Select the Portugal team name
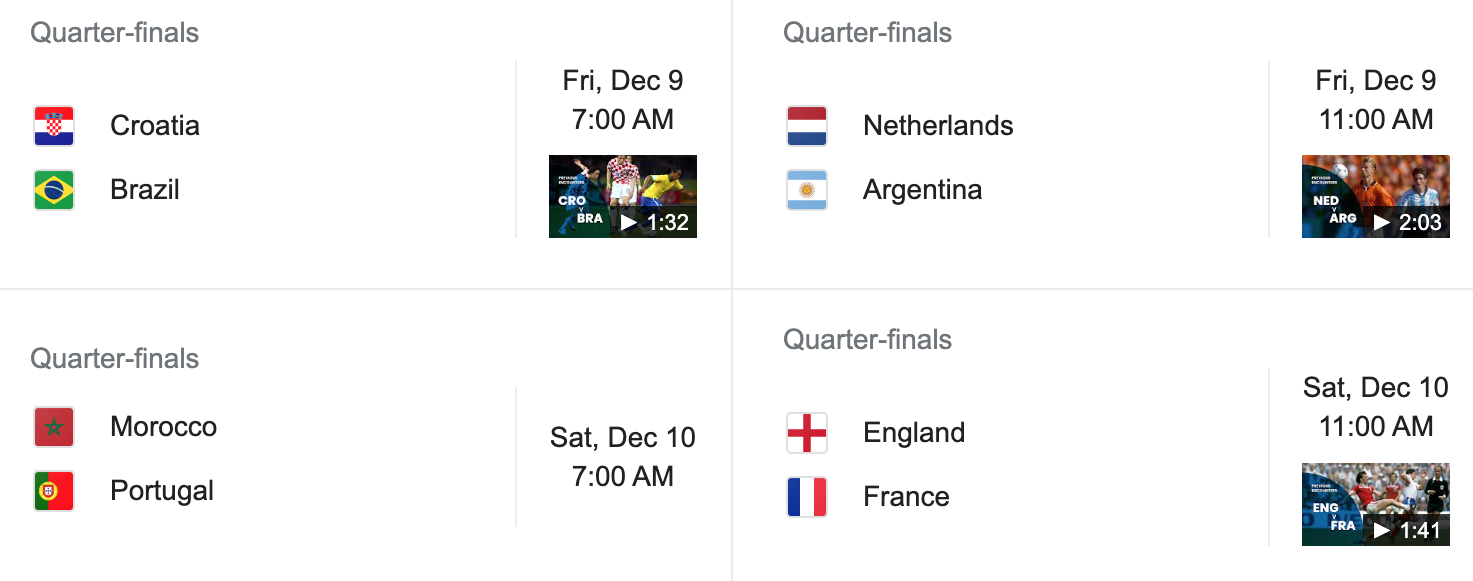Image resolution: width=1473 pixels, height=581 pixels. 162,491
